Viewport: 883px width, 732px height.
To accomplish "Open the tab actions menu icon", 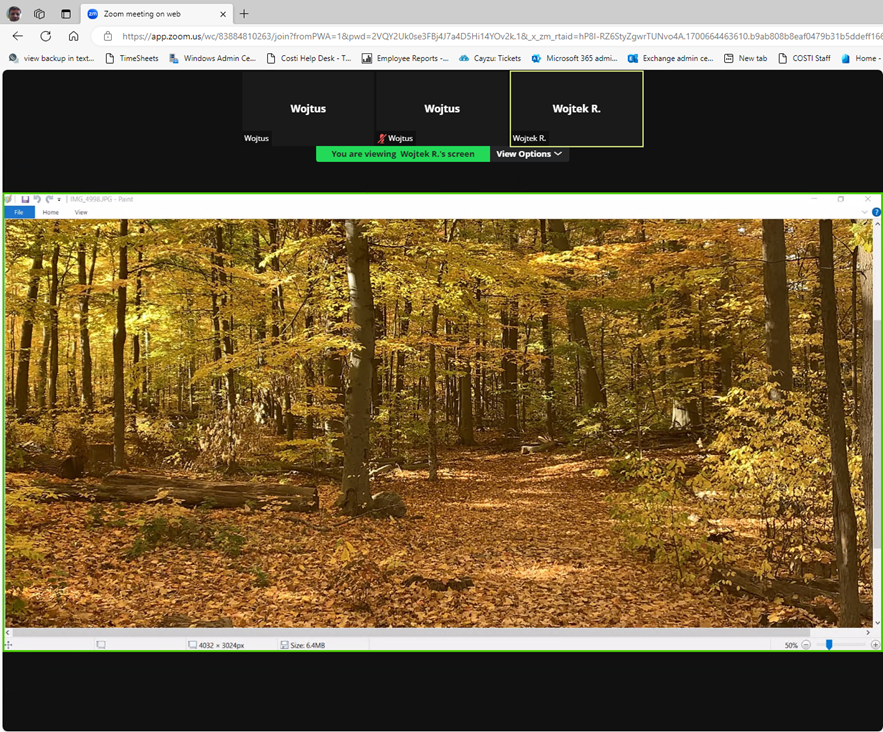I will point(66,14).
